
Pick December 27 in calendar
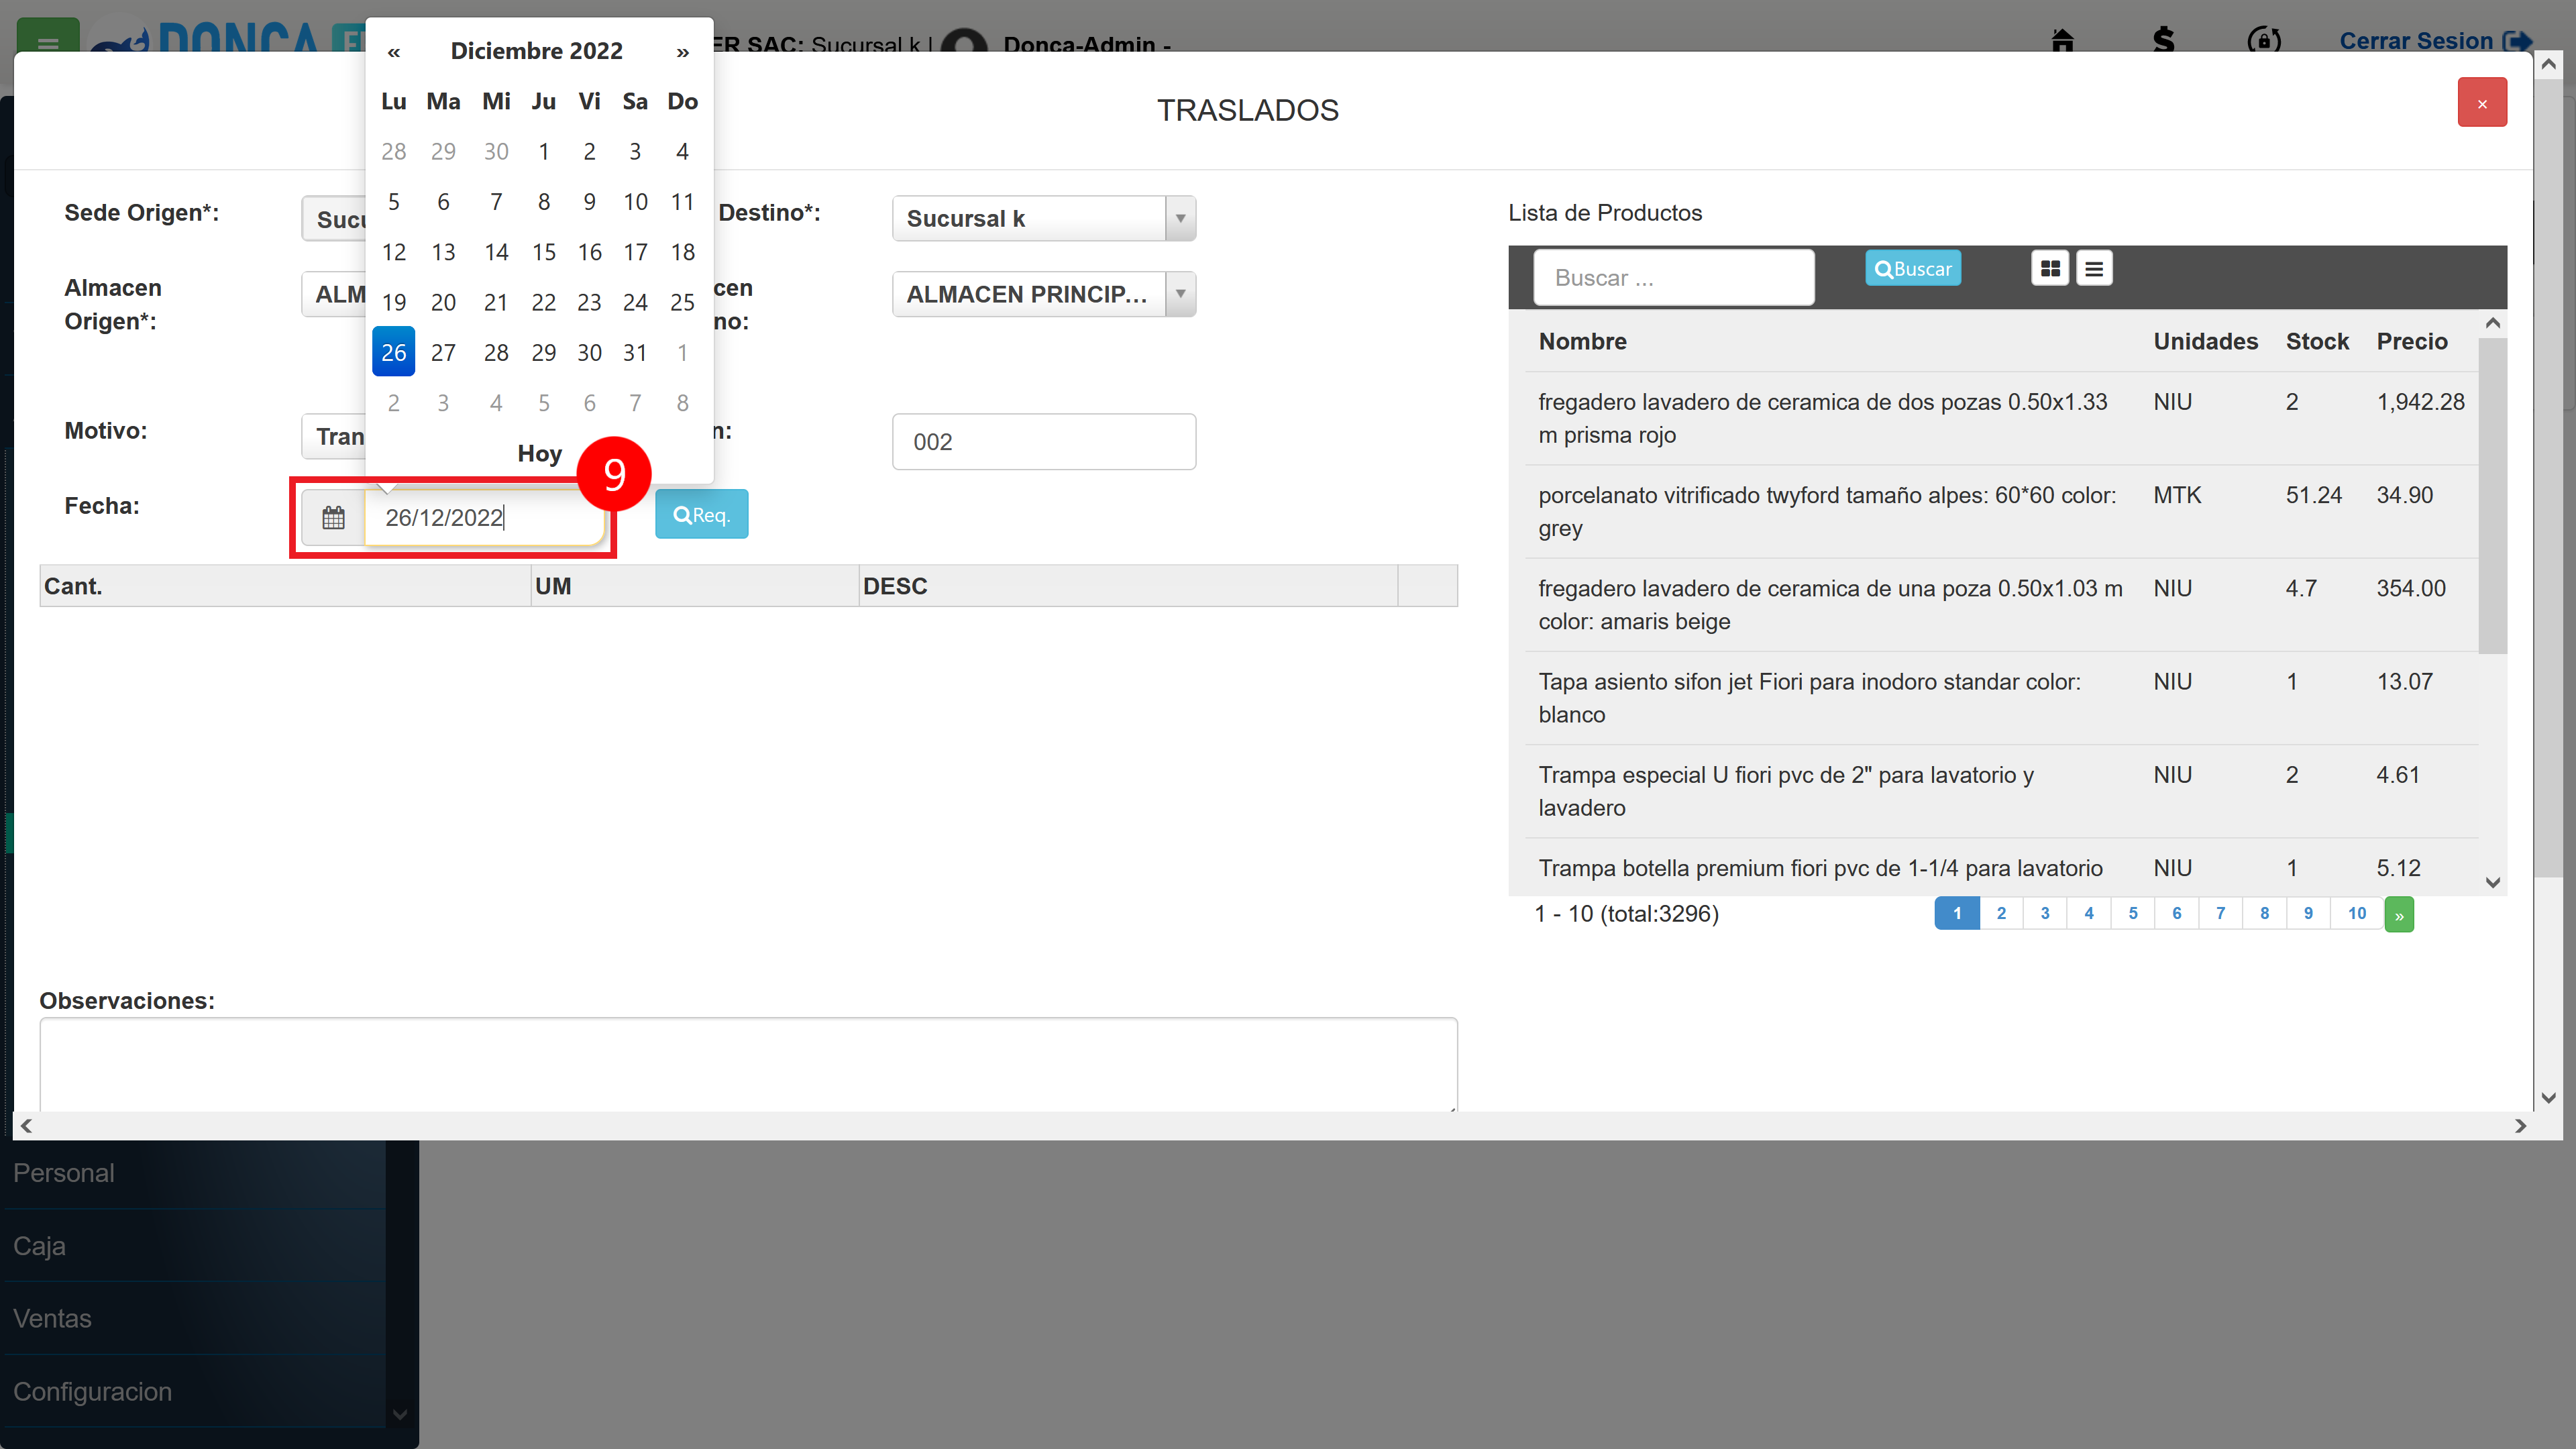(x=443, y=352)
